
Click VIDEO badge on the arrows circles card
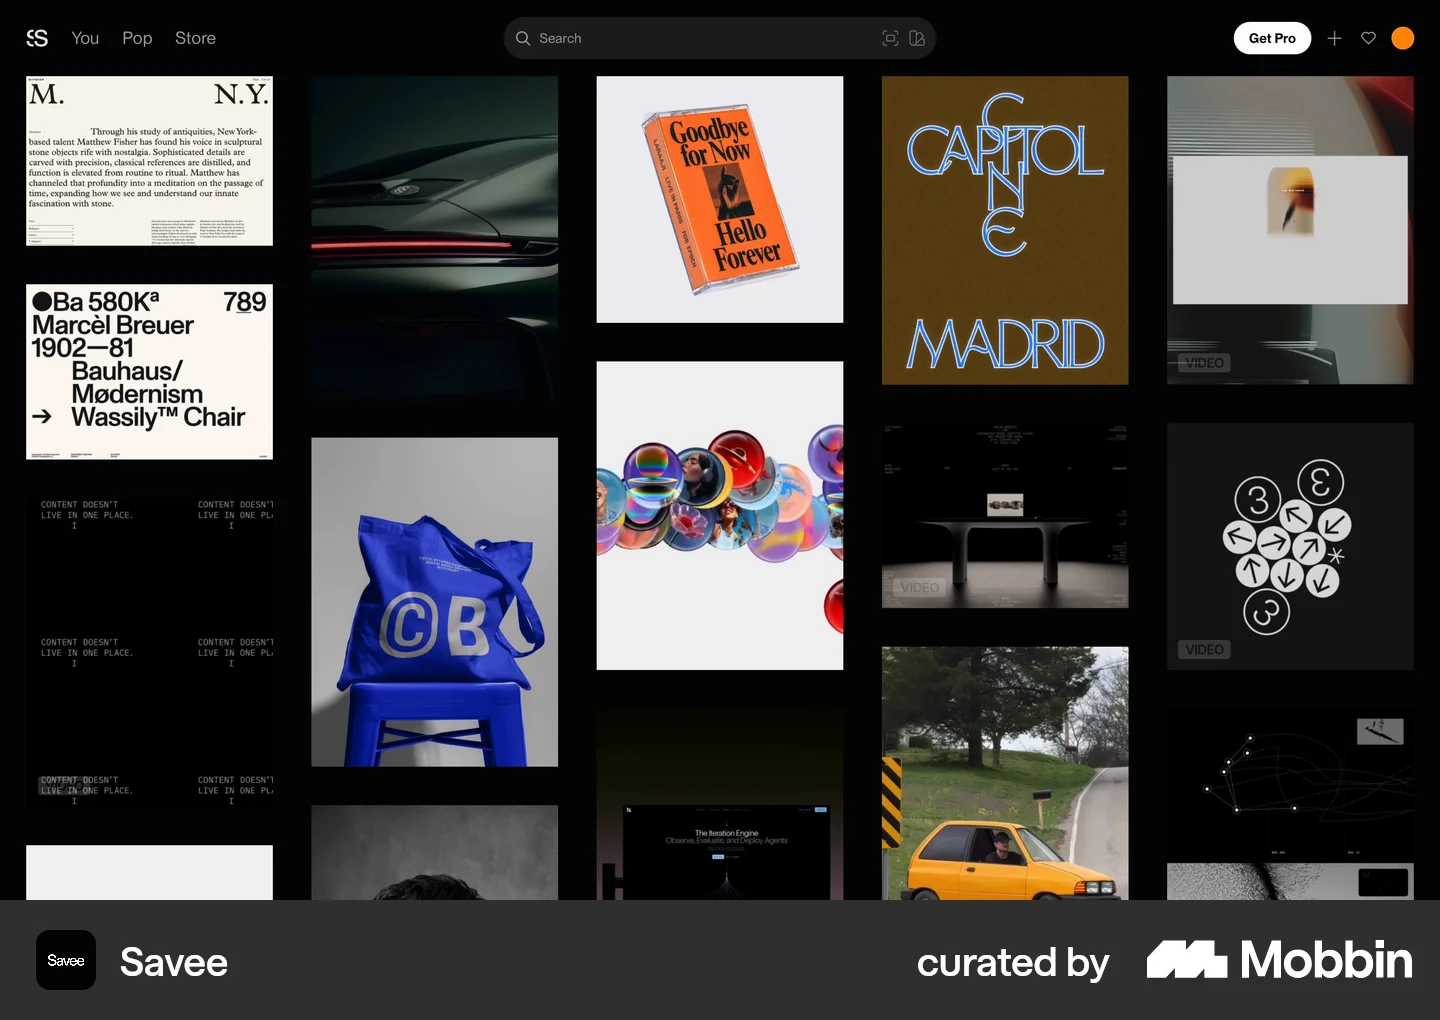pos(1204,650)
